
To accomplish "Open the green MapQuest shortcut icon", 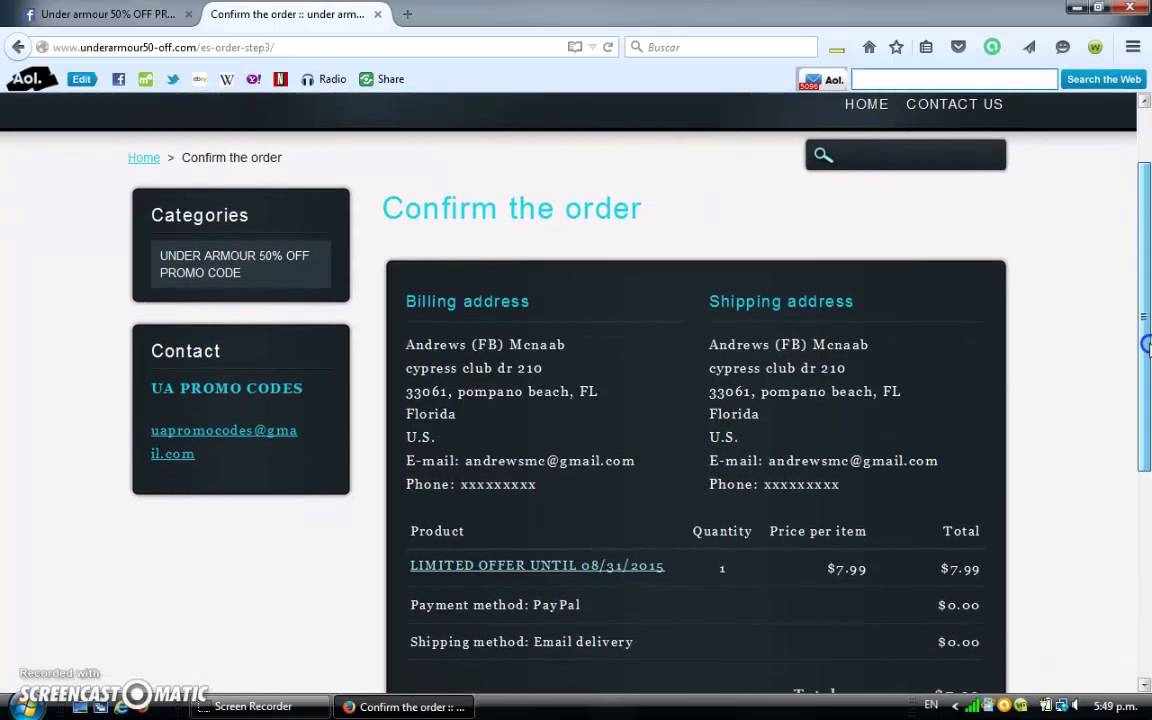I will [x=145, y=79].
